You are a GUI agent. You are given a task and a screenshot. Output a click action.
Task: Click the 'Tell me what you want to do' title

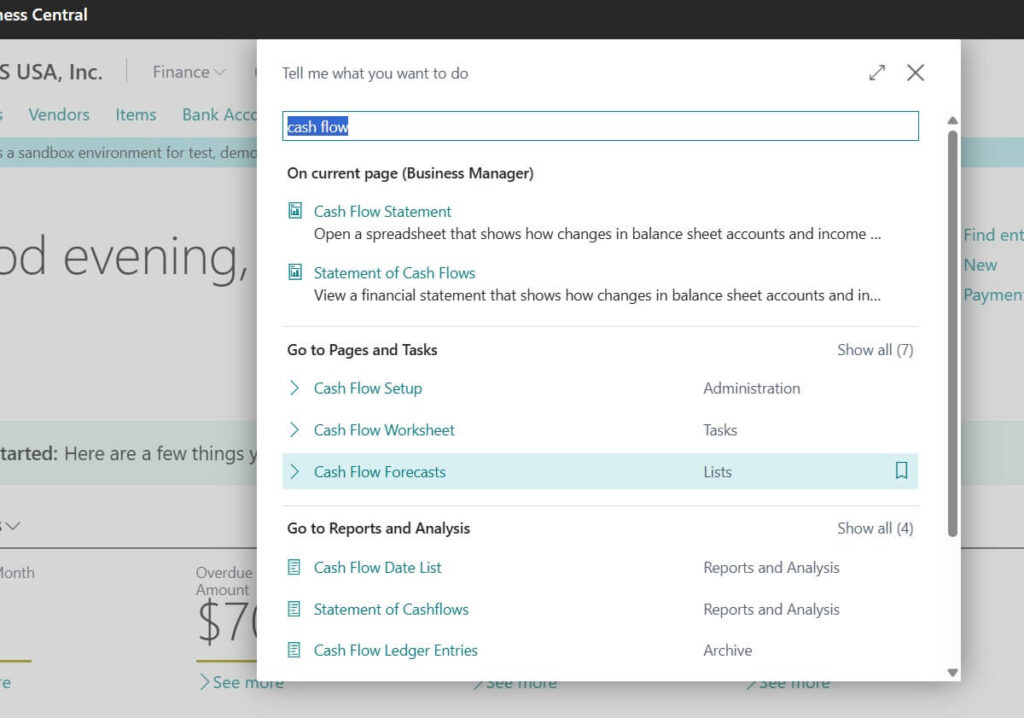375,73
